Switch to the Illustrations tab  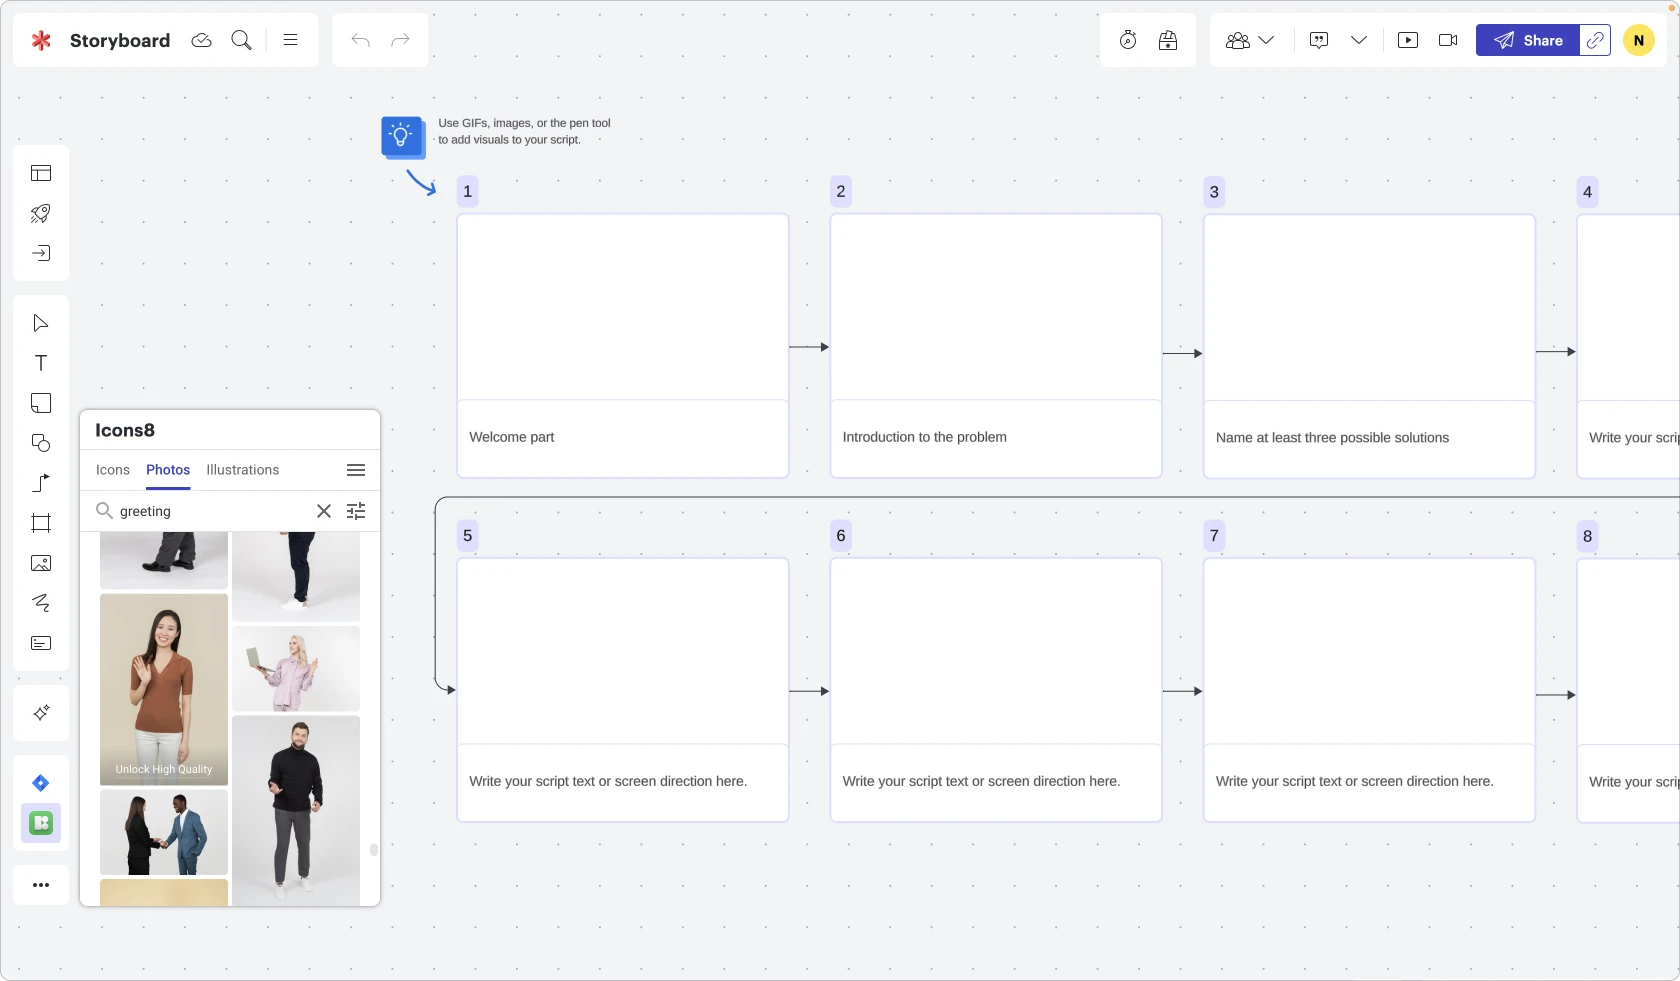(243, 470)
